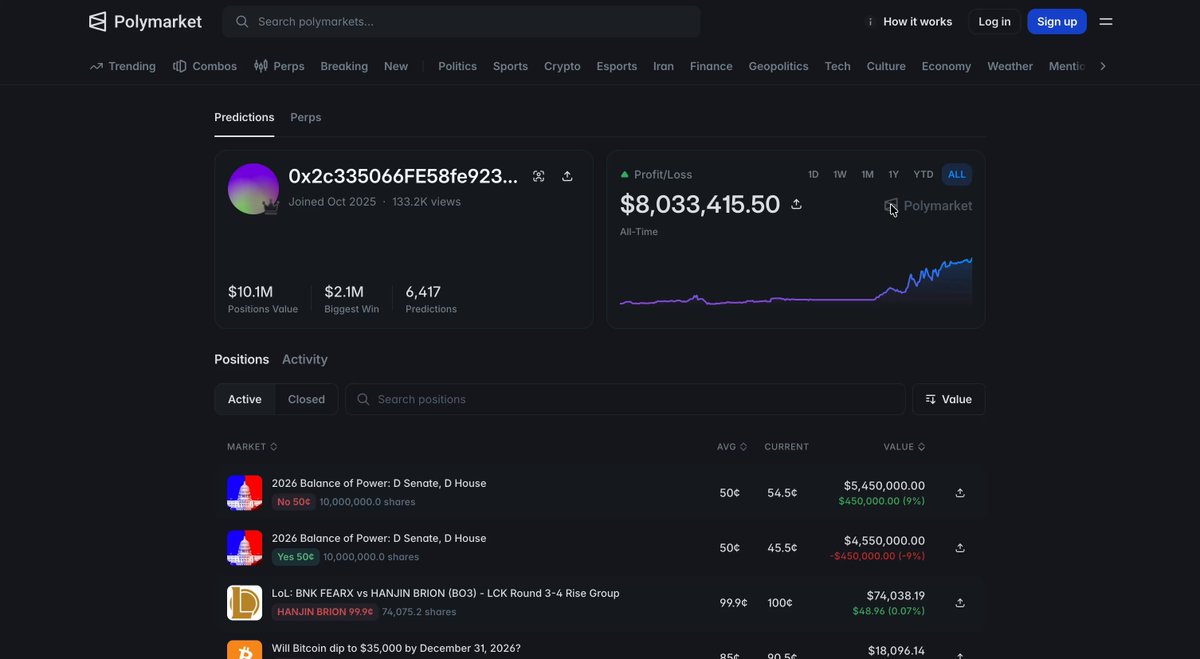Open the Value sort dropdown beside the positions search
This screenshot has width=1200, height=659.
(x=949, y=399)
